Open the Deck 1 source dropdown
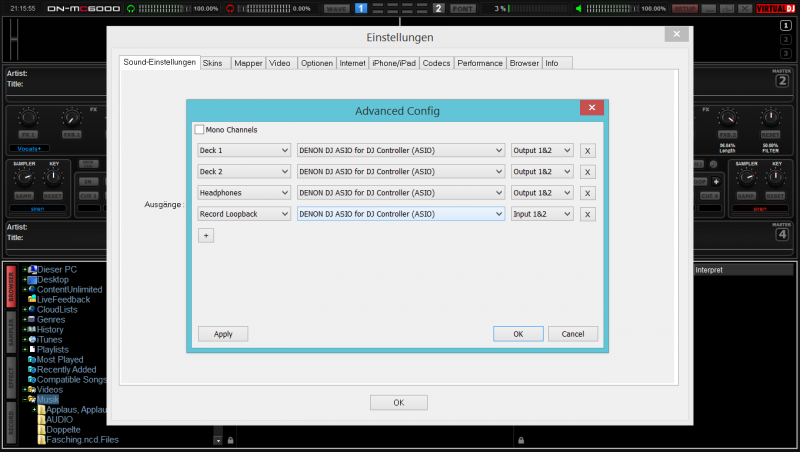 244,150
